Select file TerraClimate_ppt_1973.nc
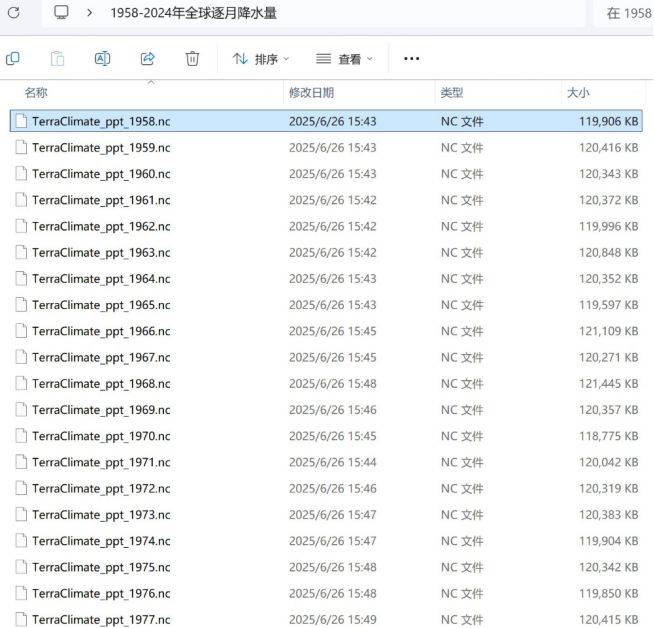The height and width of the screenshot is (628, 654). pyautogui.click(x=326, y=515)
